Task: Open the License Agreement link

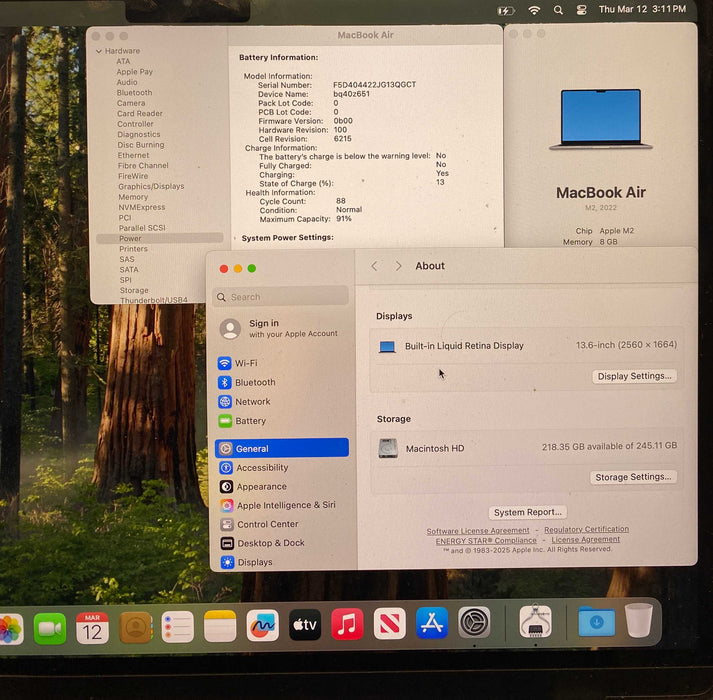Action: (x=586, y=539)
